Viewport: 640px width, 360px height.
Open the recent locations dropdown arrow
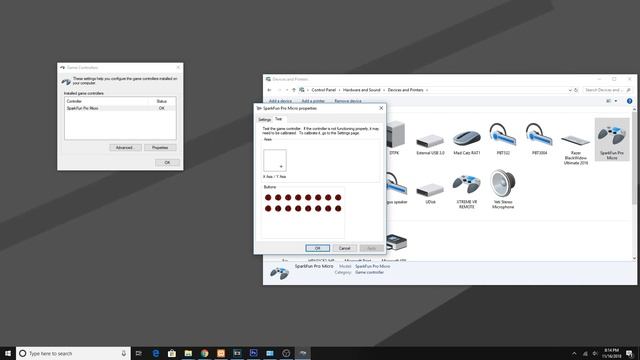click(x=287, y=90)
